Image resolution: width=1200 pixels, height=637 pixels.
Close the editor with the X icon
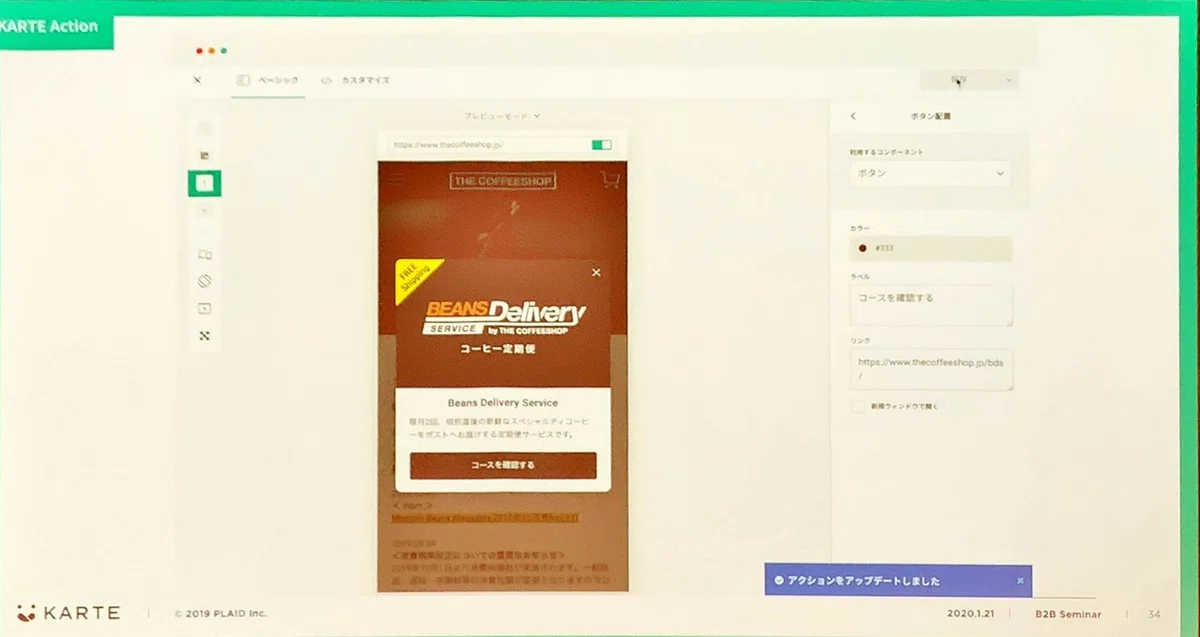pos(197,80)
